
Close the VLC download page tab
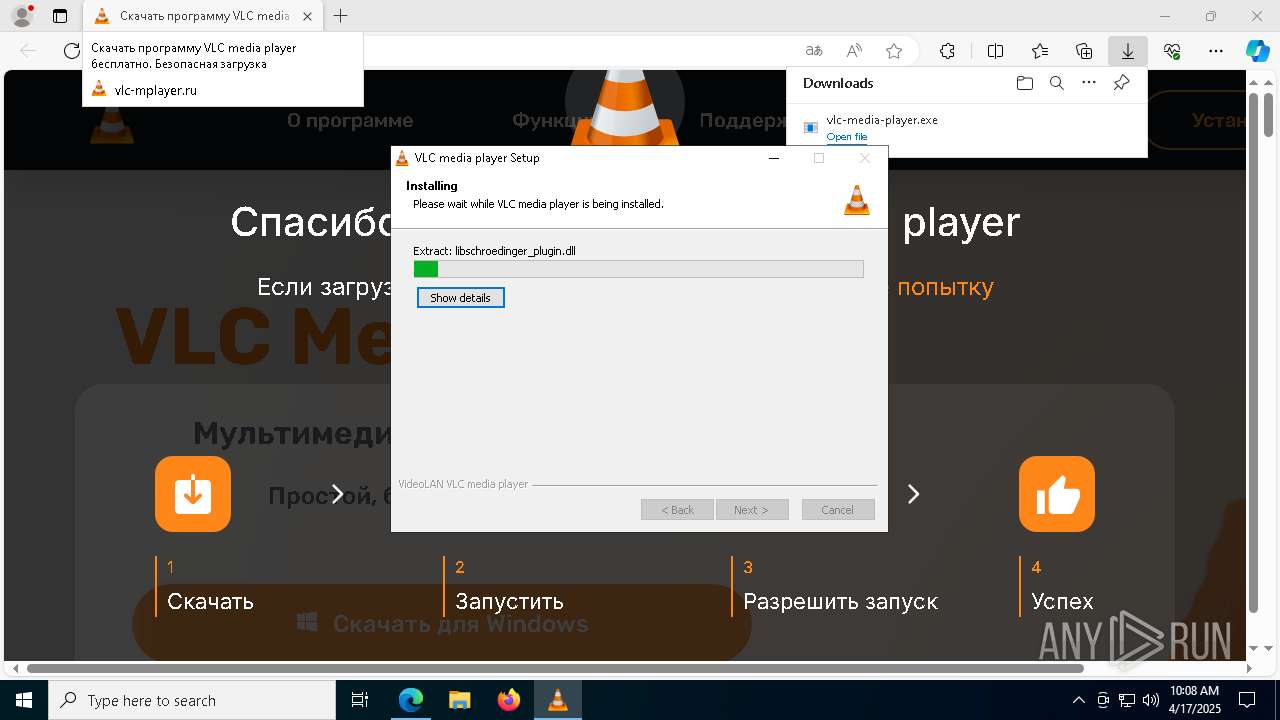[x=307, y=16]
